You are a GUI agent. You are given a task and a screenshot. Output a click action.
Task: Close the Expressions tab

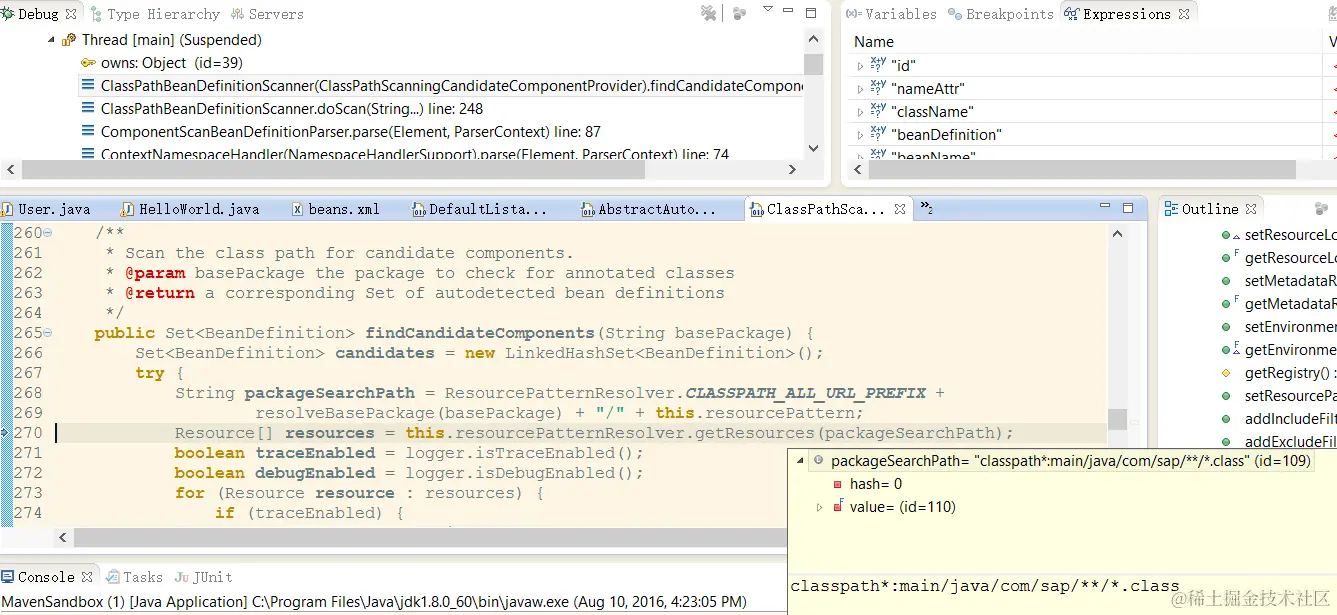point(1185,14)
